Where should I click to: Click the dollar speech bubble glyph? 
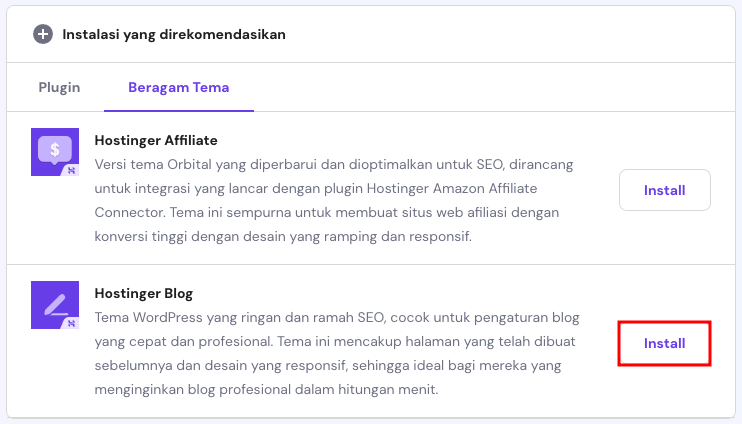53,149
